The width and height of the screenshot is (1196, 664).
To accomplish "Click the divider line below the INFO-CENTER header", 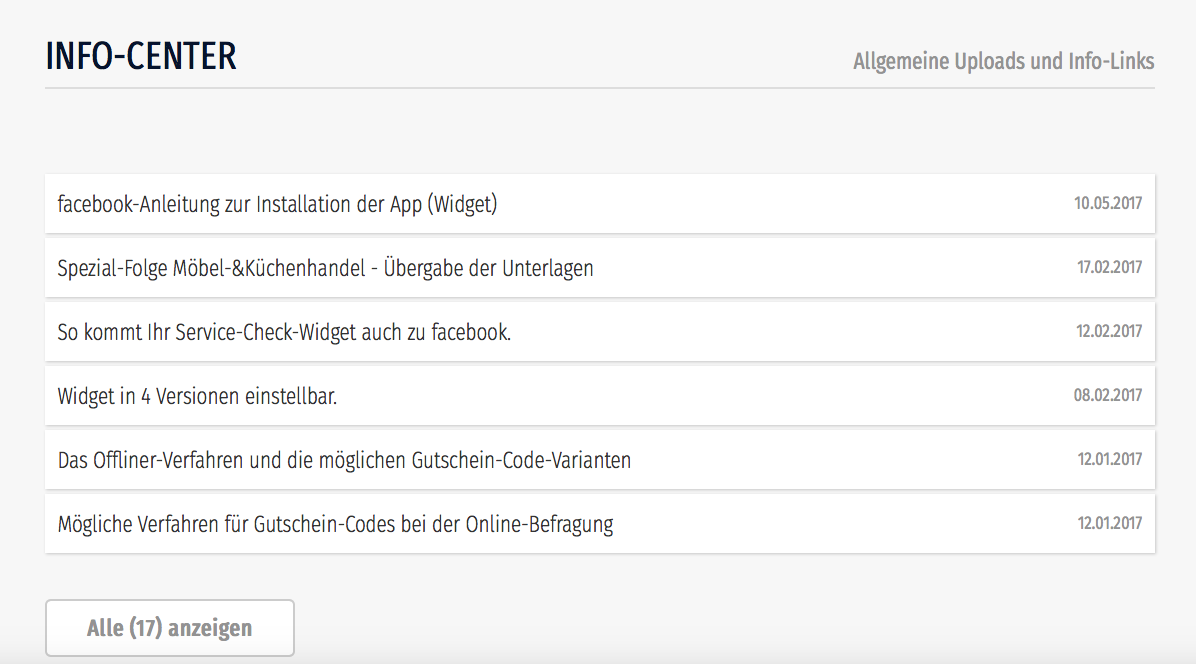I will 600,88.
